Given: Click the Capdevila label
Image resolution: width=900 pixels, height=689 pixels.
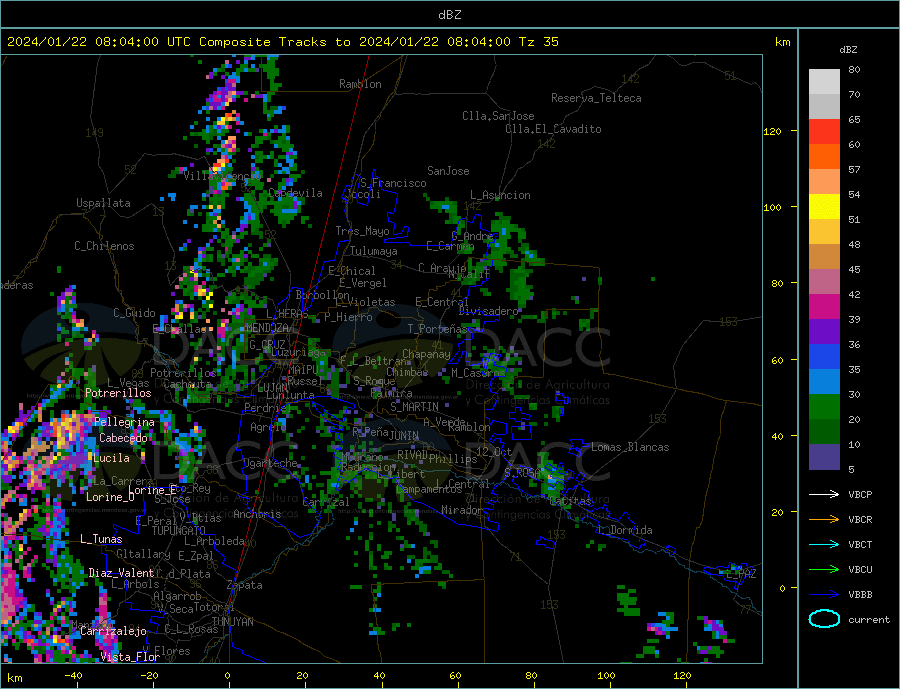Looking at the screenshot, I should point(295,193).
